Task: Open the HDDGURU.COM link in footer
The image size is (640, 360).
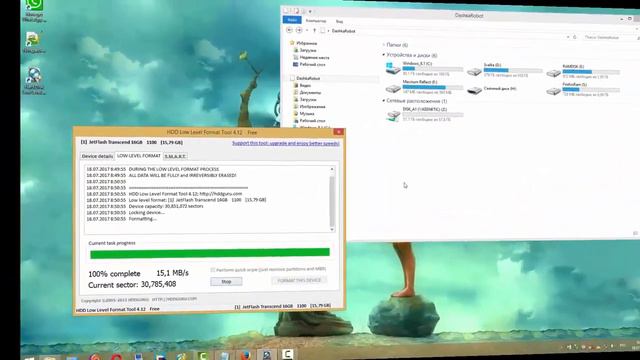Action: coord(174,299)
